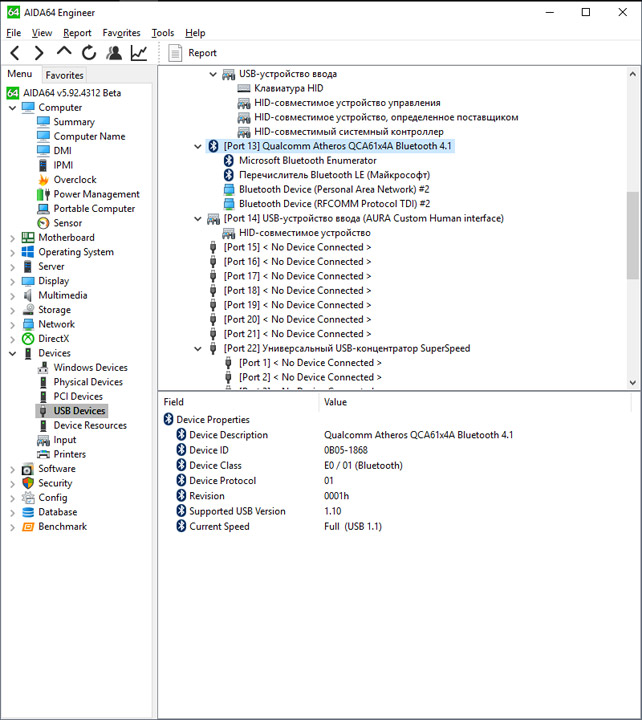Expand the Display node
Viewport: 642px width, 720px height.
point(12,281)
